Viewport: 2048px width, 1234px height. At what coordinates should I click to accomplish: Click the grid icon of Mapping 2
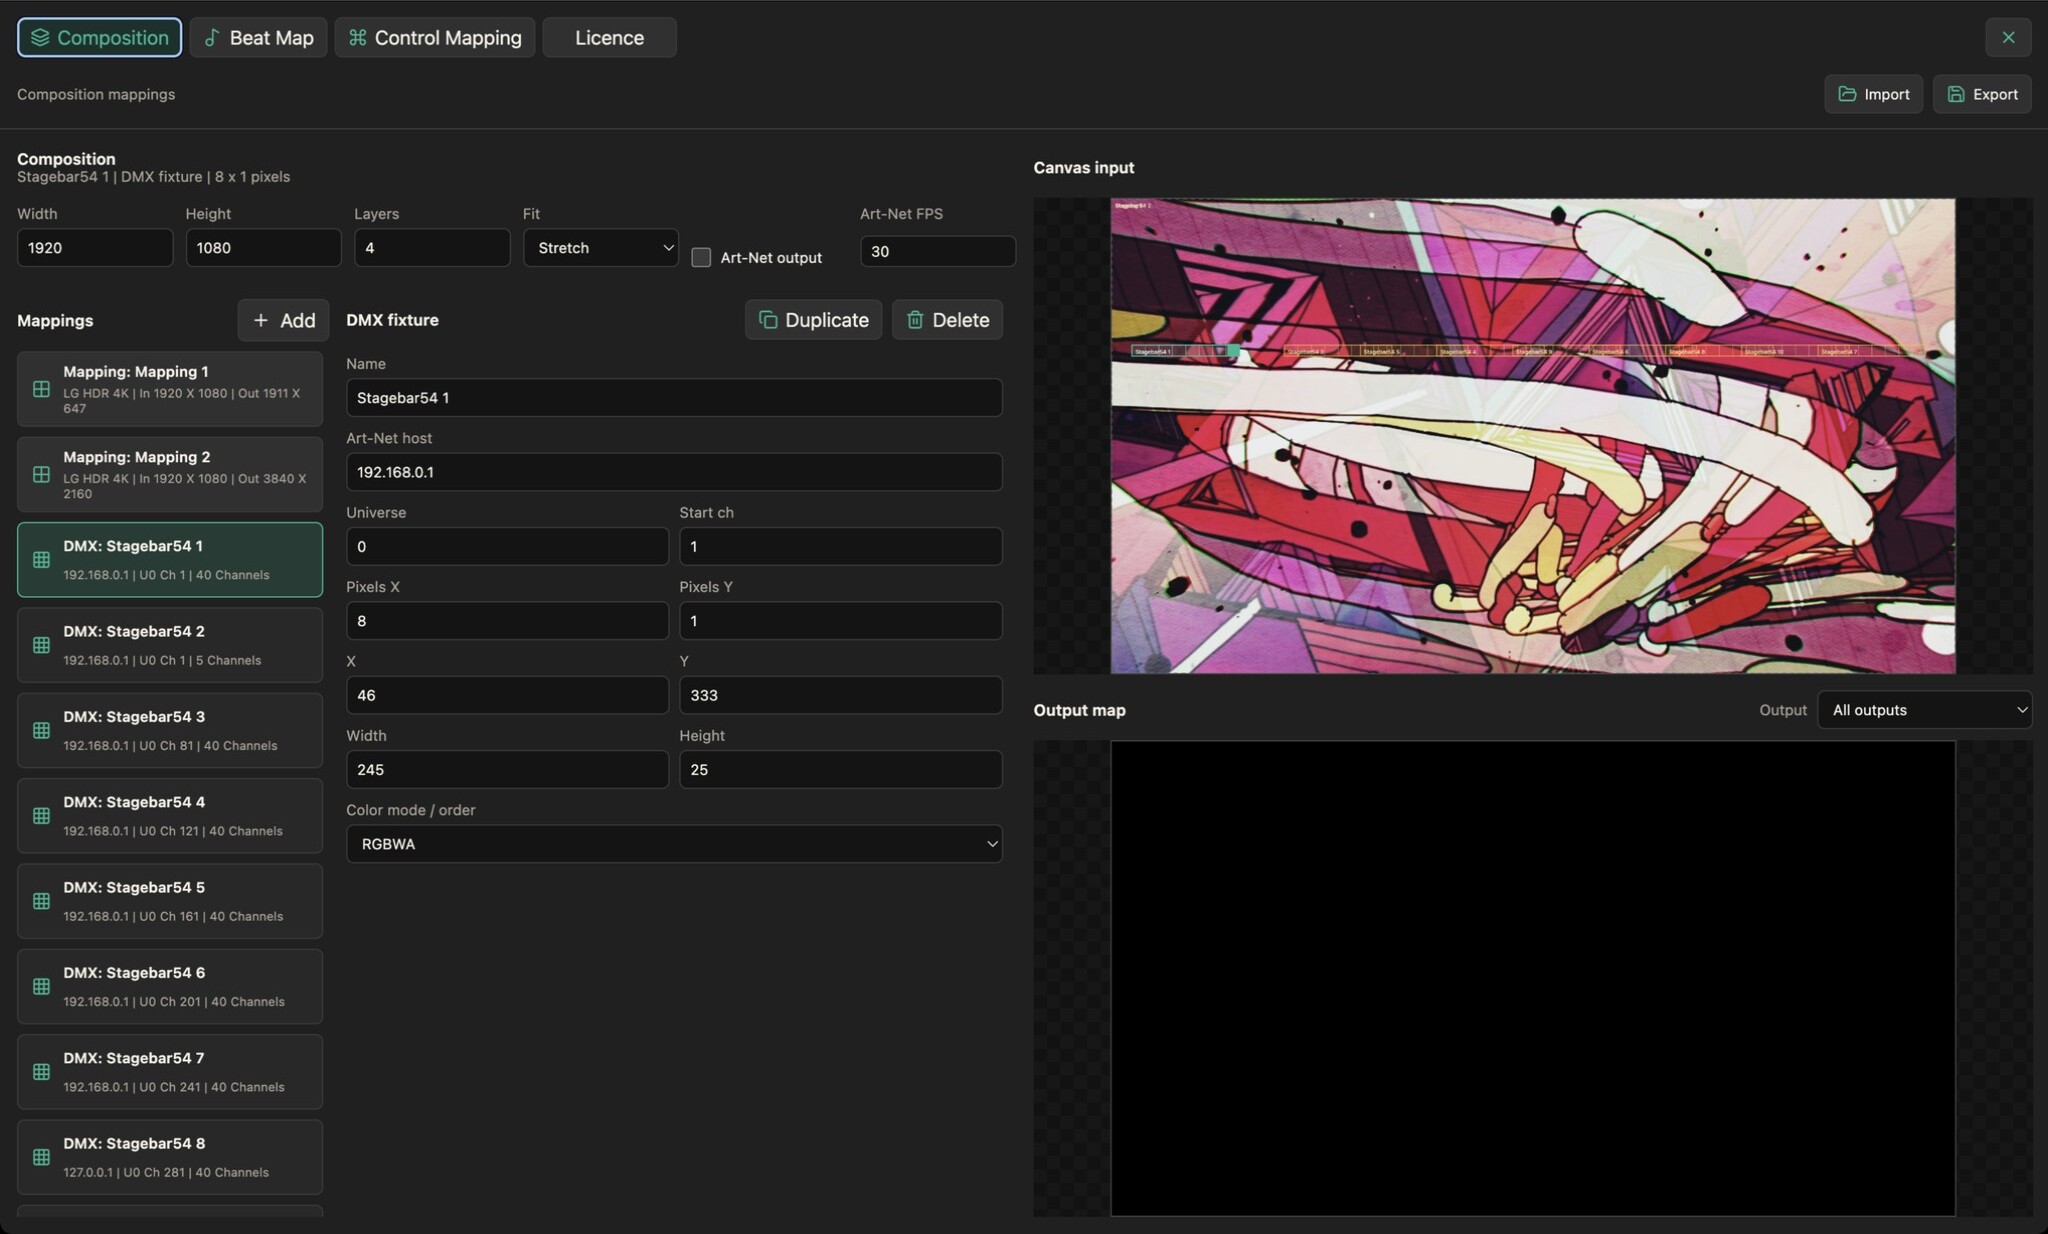pos(41,474)
